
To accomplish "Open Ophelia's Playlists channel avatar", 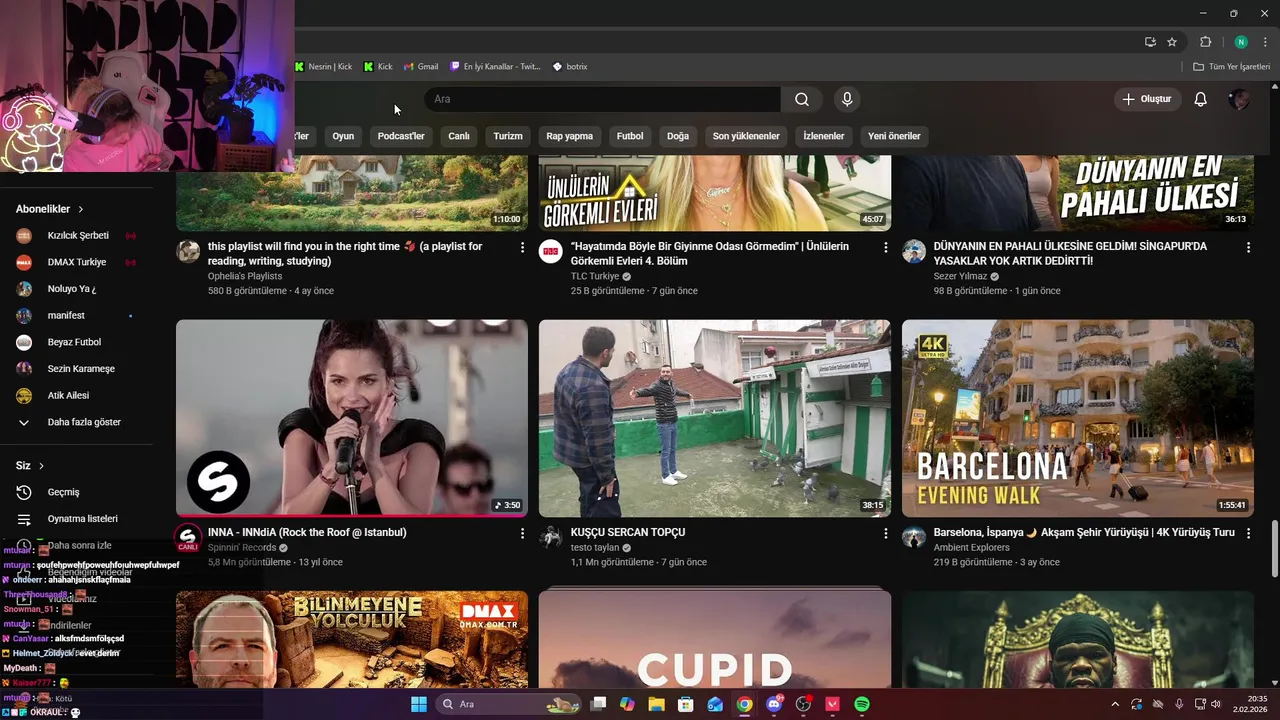I will coord(188,251).
